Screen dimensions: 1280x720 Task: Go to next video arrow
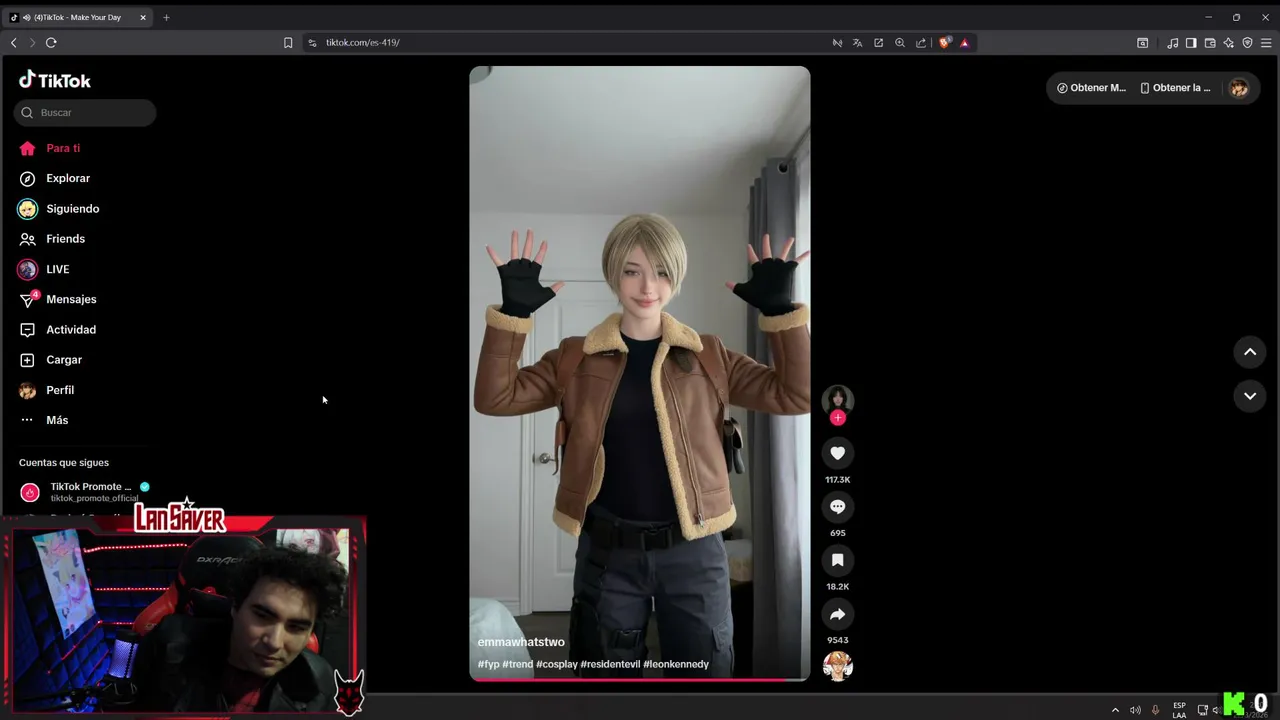1250,396
